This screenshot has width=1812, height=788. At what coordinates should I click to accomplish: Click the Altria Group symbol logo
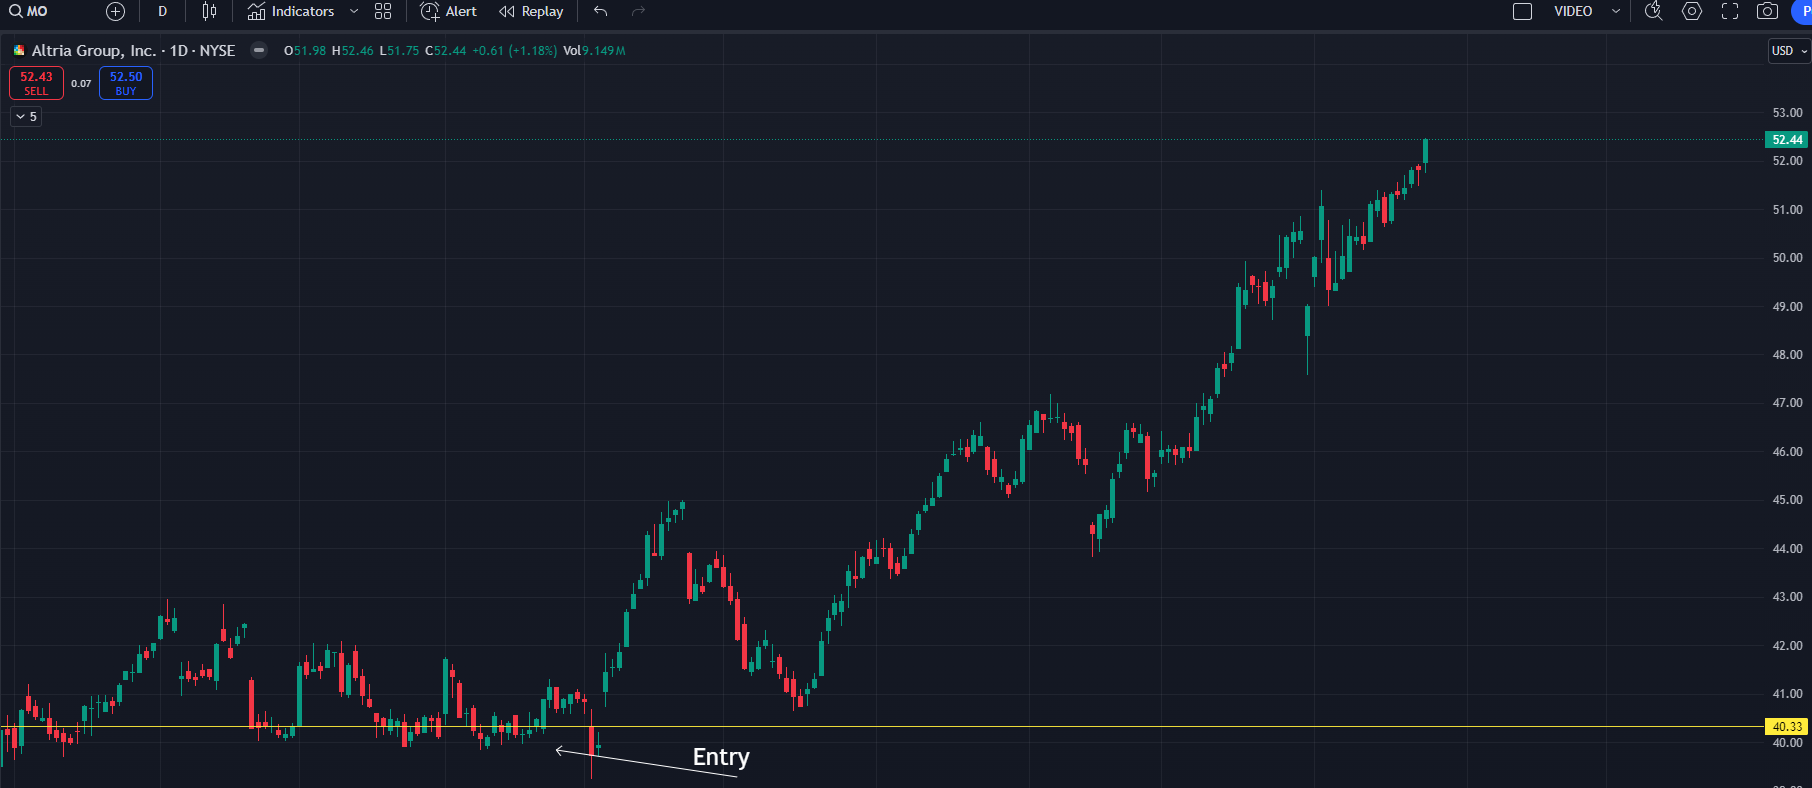click(19, 51)
